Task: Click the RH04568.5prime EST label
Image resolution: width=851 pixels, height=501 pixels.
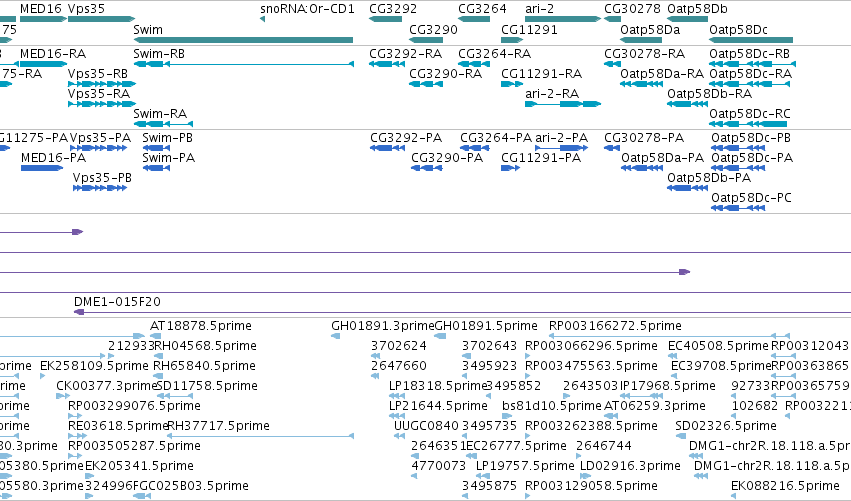Action: click(x=206, y=346)
